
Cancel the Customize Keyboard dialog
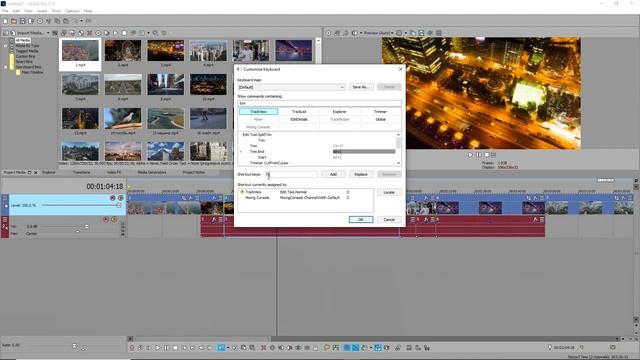pos(389,220)
